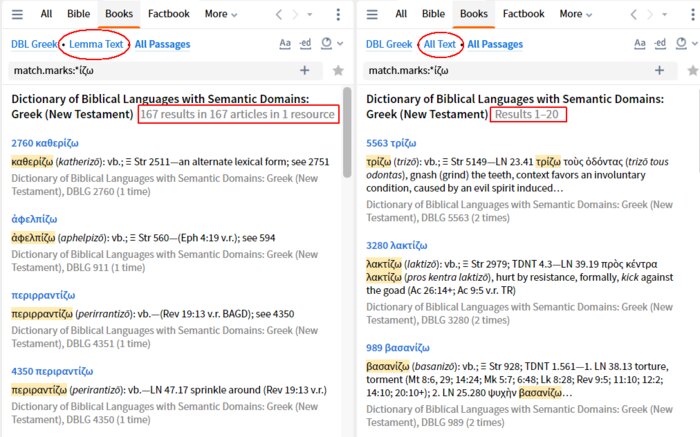The height and width of the screenshot is (437, 700).
Task: Open the 4350 περιραντίζω article link
Action: (52, 371)
